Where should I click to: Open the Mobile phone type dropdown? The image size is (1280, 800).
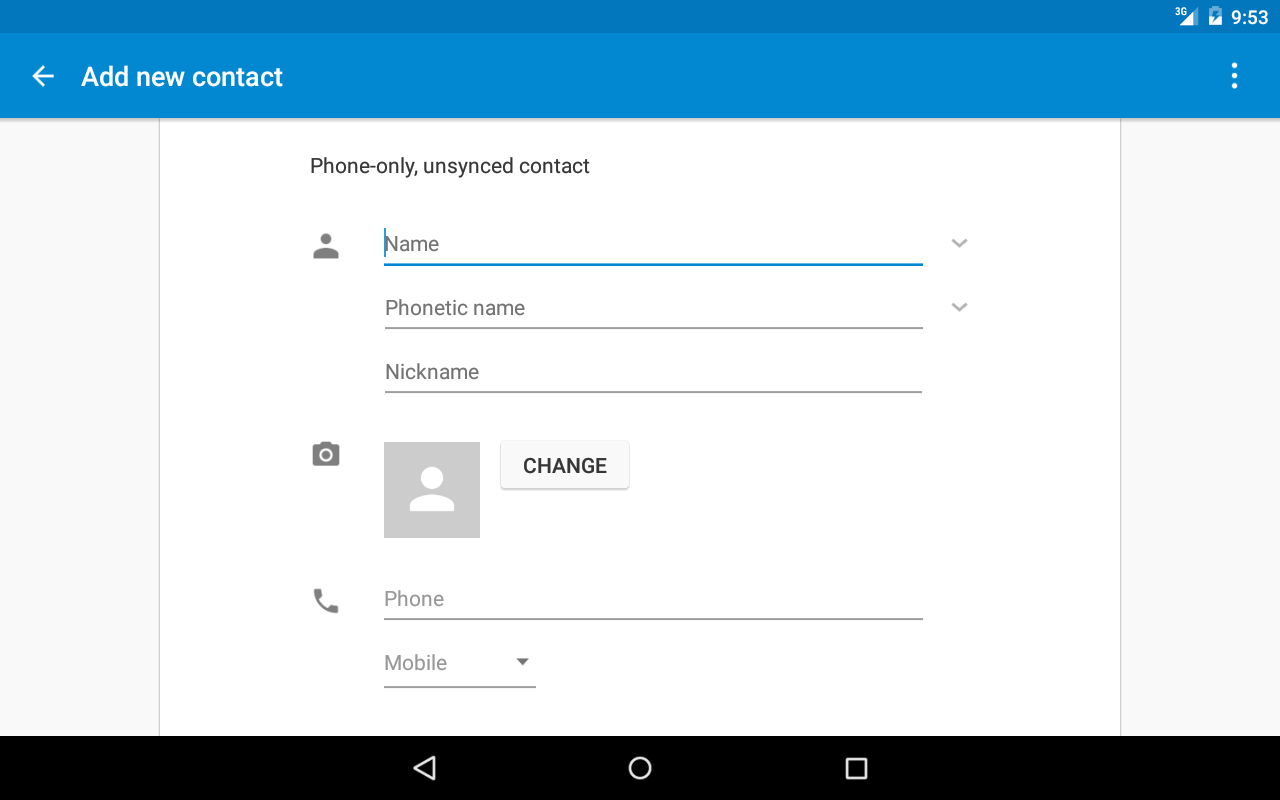[460, 663]
